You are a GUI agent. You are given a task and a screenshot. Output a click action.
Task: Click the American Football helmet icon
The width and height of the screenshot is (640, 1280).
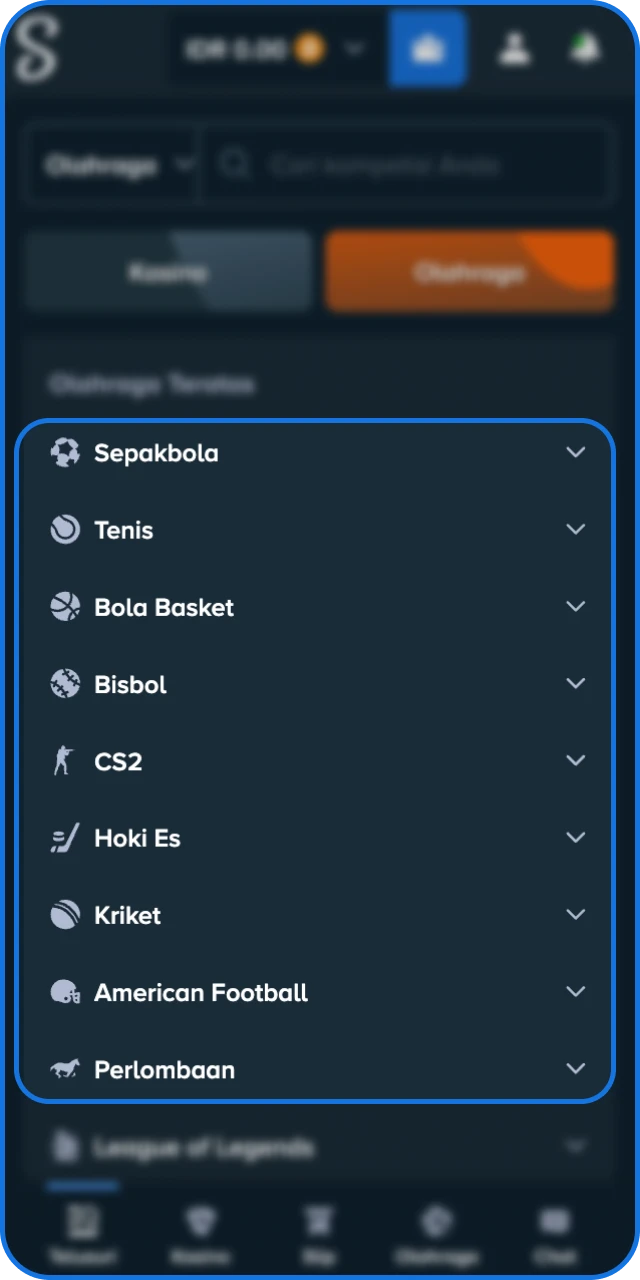(65, 991)
